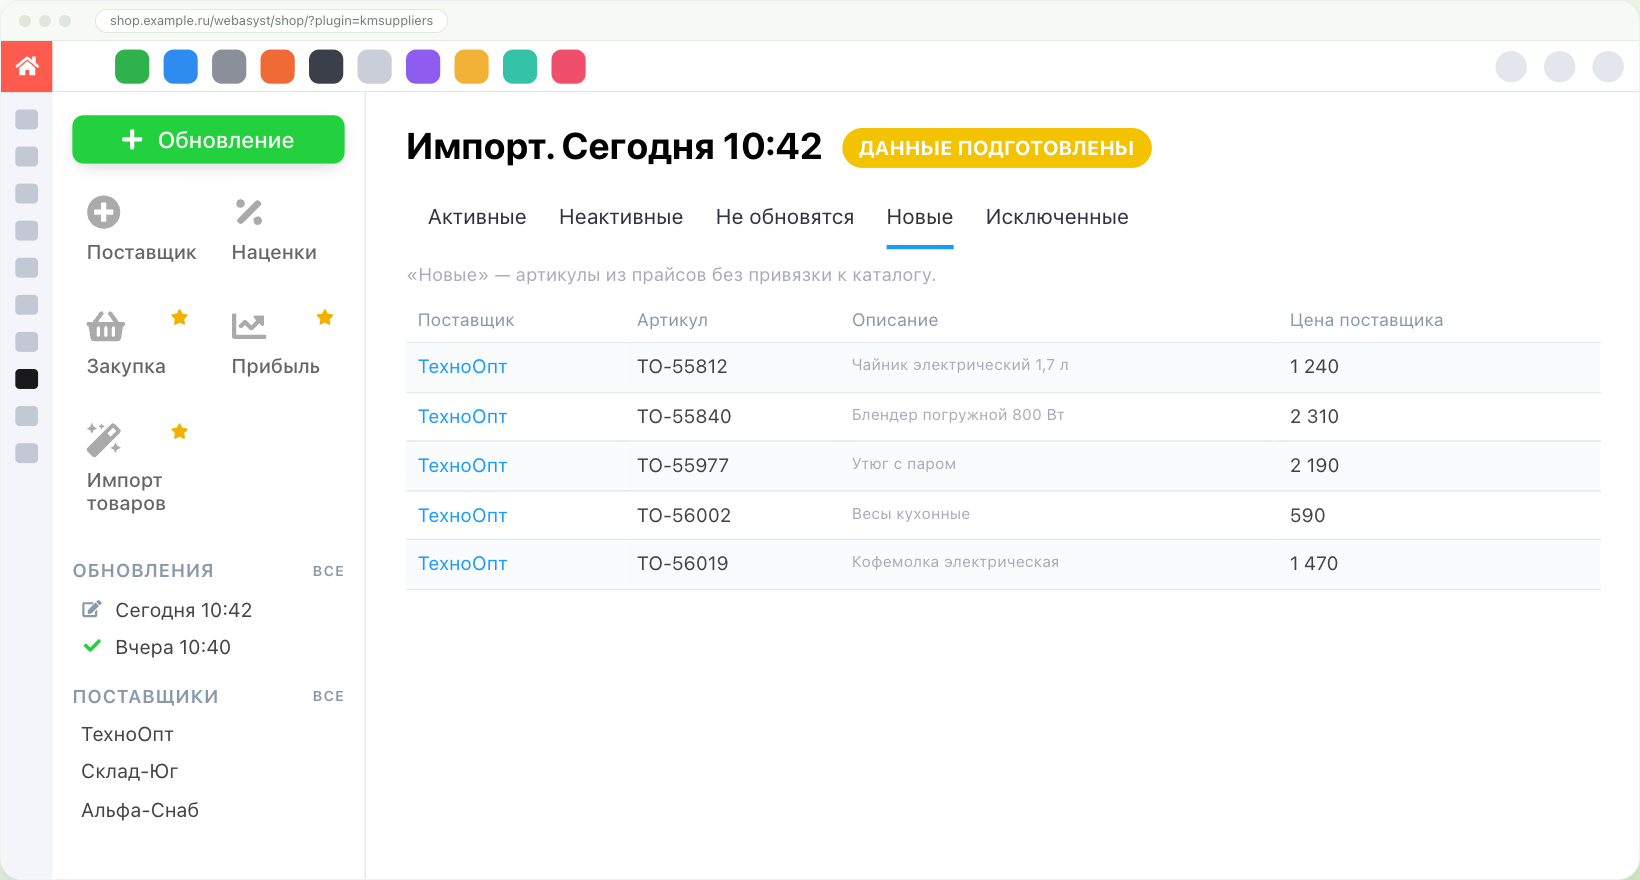Viewport: 1640px width, 880px height.
Task: Open the Наценки percent icon
Action: (x=249, y=212)
